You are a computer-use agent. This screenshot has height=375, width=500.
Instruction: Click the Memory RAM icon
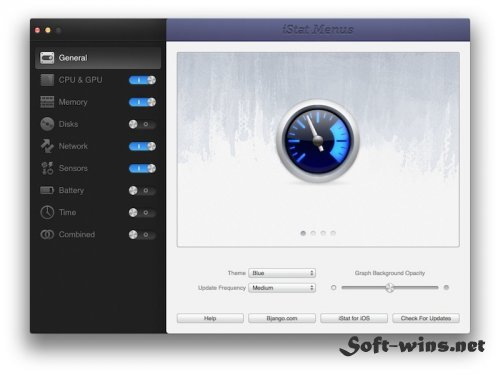47,102
